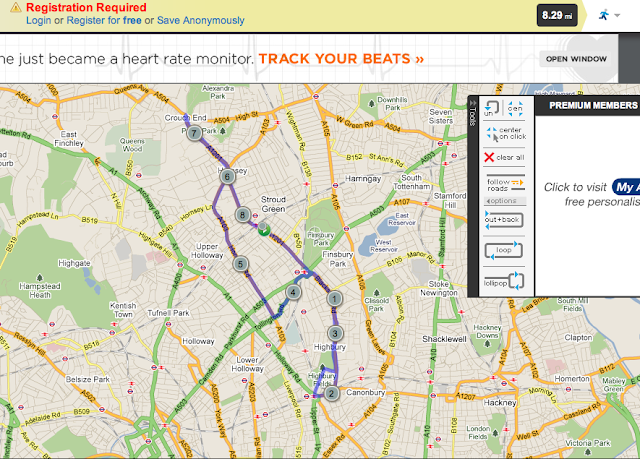Click the Lower Holloway map label
Image resolution: width=640 pixels, height=459 pixels.
(x=247, y=364)
